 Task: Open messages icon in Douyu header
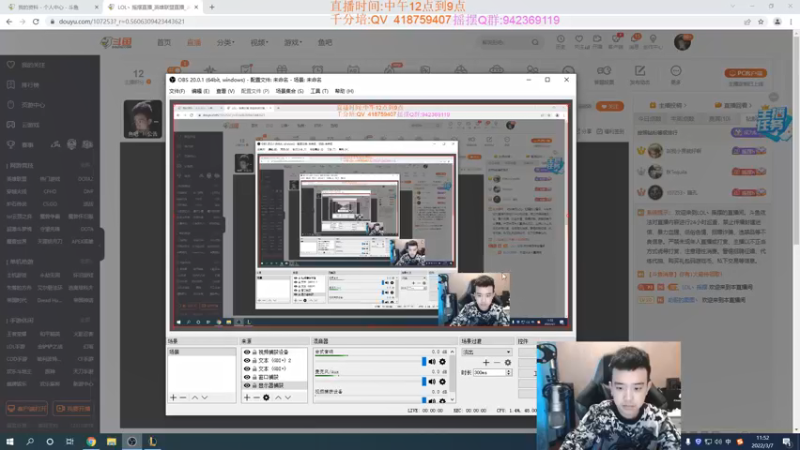(x=634, y=41)
